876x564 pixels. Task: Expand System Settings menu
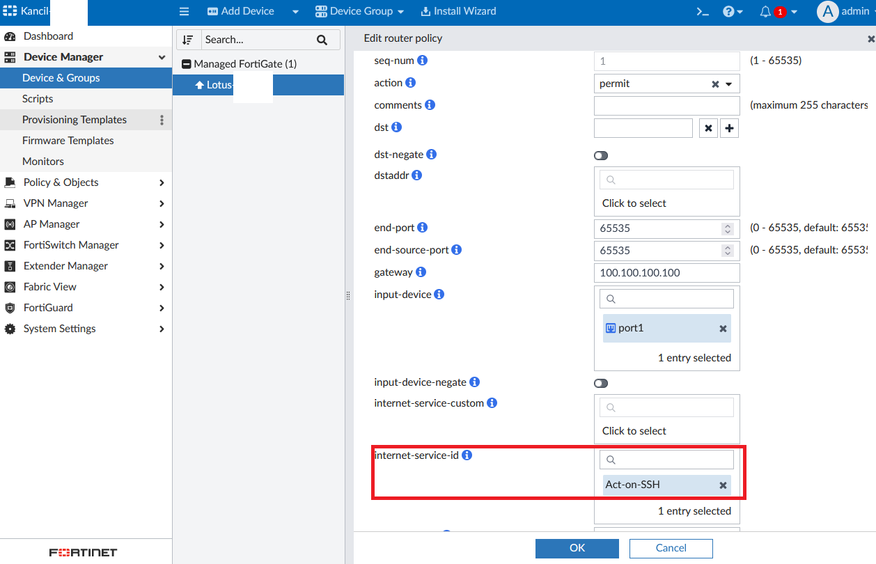[x=161, y=329]
